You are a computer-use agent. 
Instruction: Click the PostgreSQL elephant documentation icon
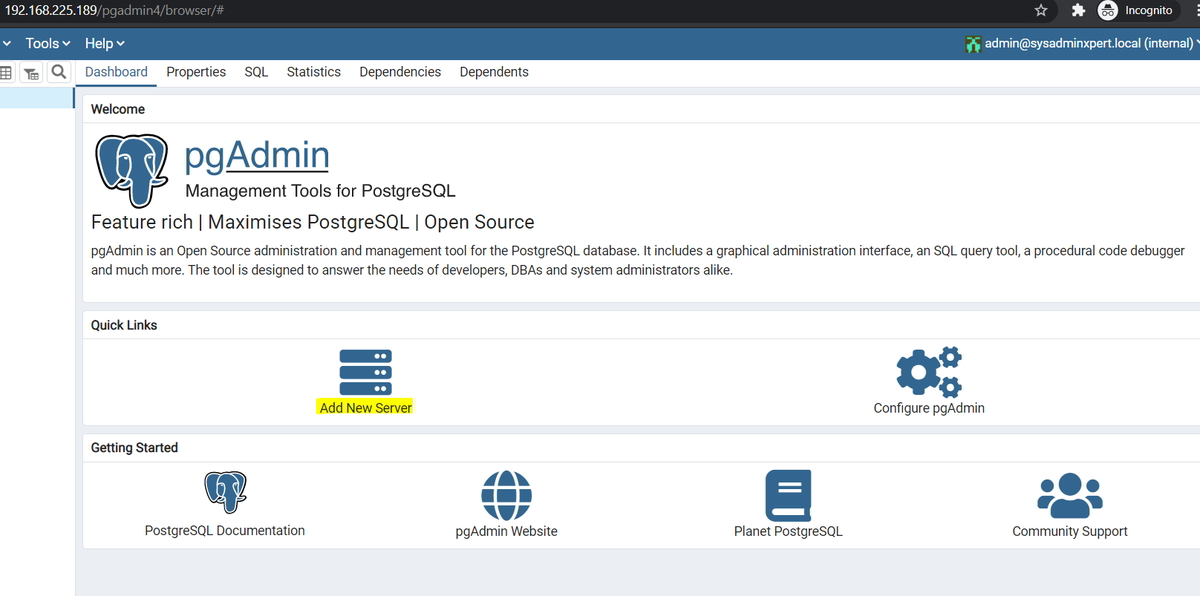click(225, 492)
